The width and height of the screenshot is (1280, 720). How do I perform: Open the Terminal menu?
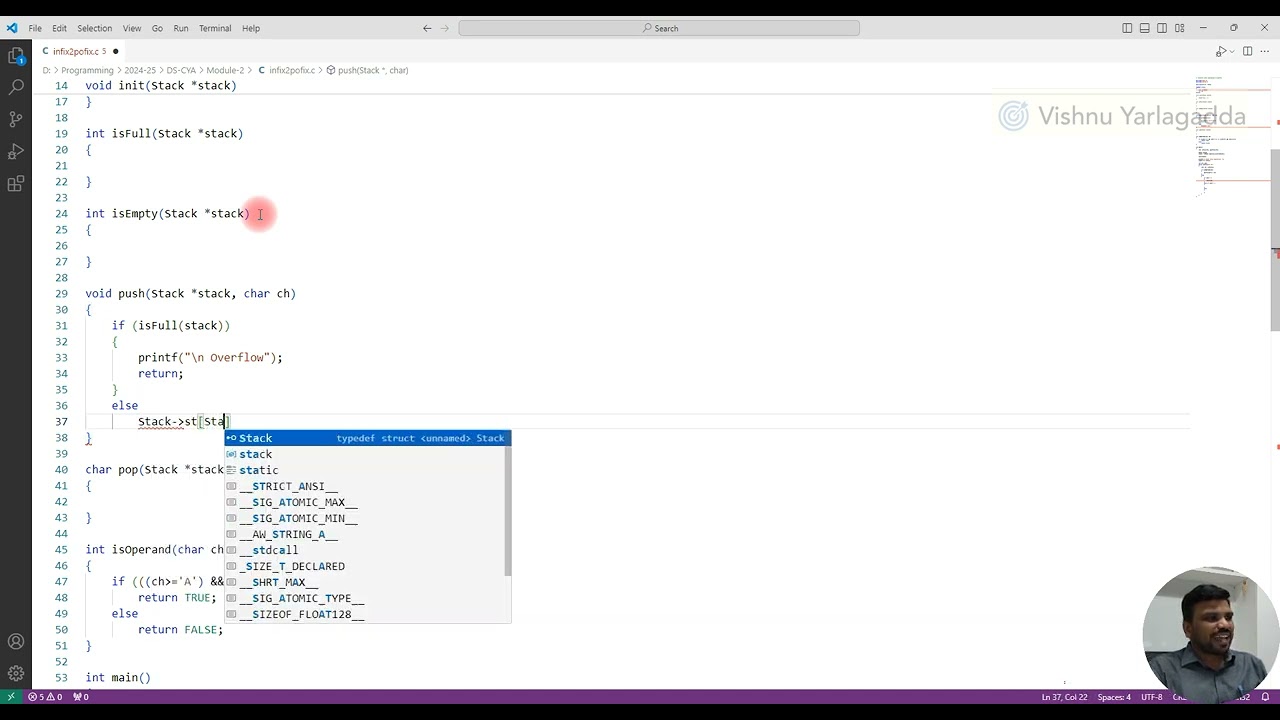(x=215, y=28)
